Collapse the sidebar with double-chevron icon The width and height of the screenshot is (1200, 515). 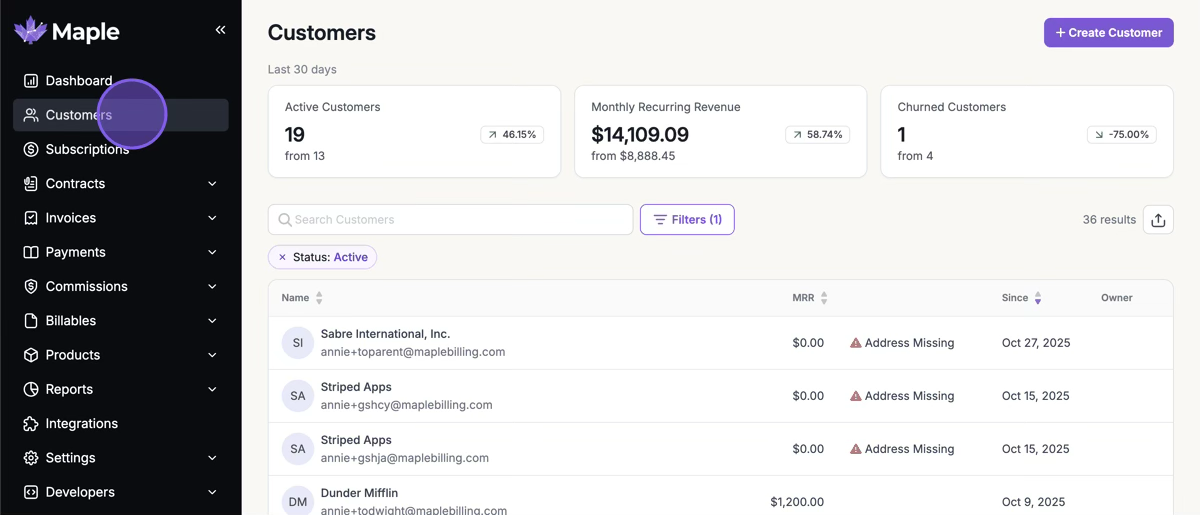pos(220,30)
